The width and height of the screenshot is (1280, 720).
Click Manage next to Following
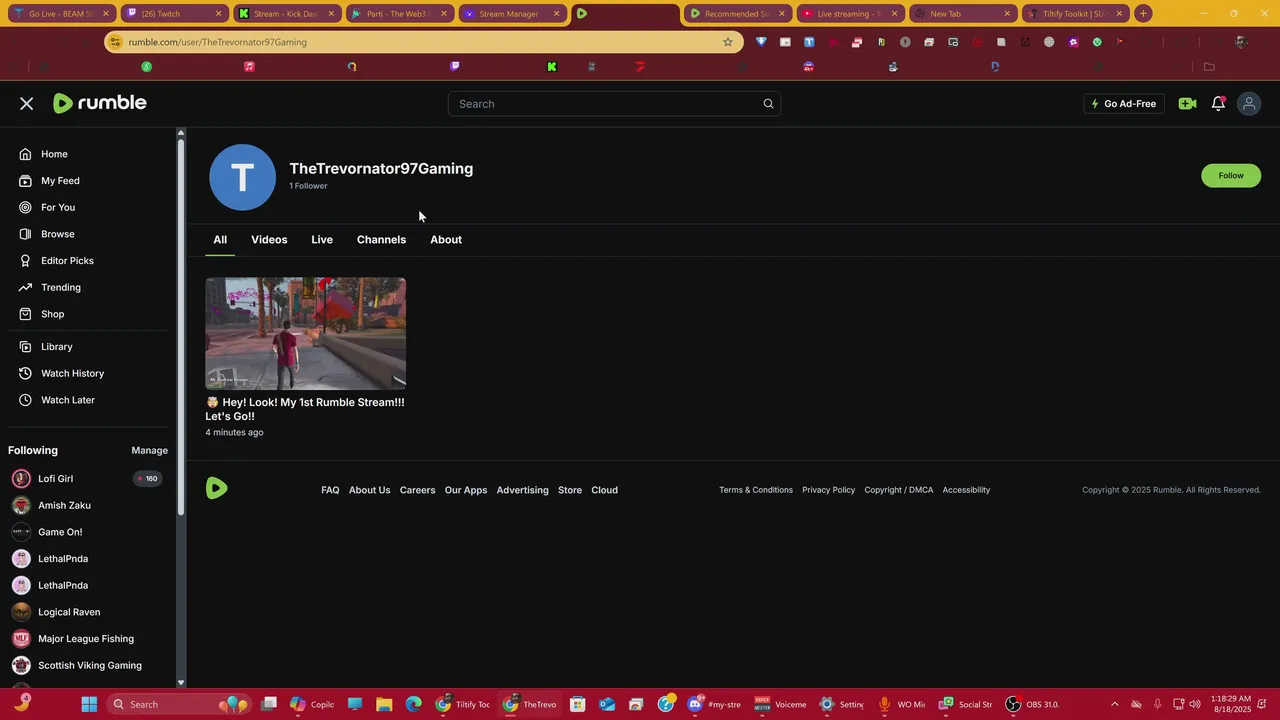(x=150, y=451)
